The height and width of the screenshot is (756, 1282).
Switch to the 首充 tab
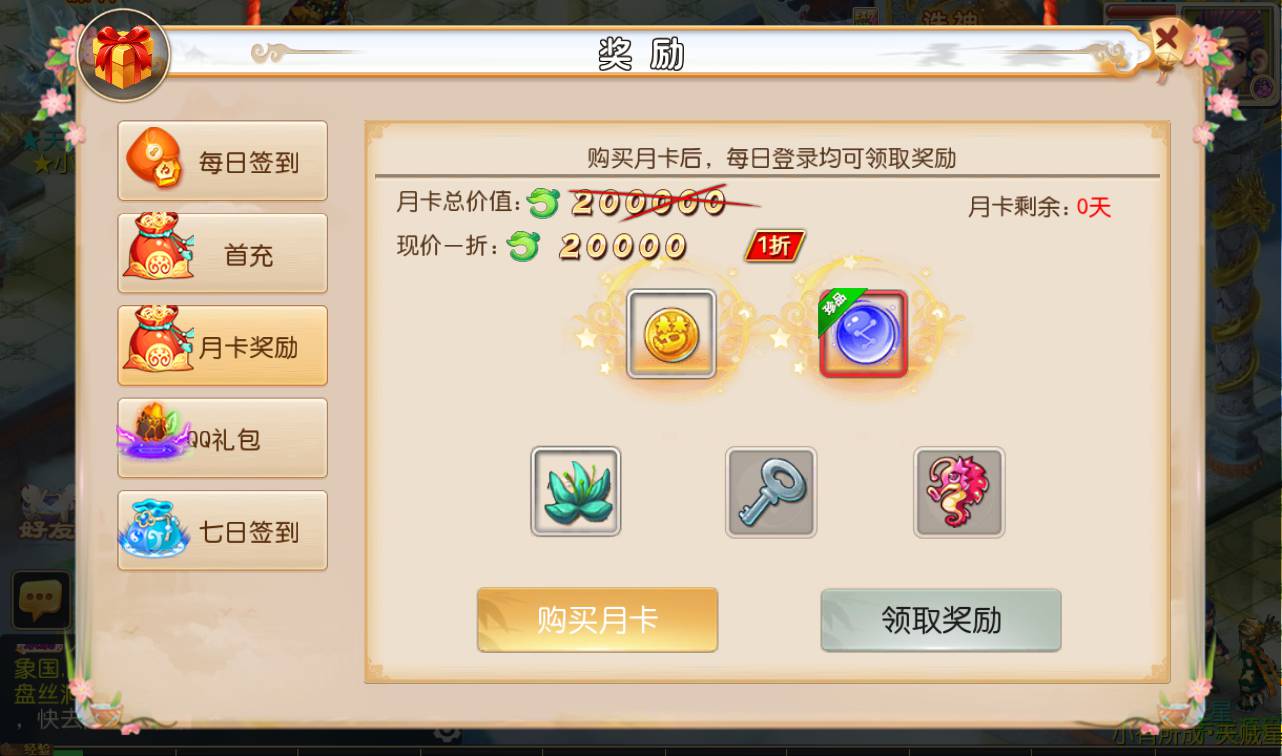223,253
